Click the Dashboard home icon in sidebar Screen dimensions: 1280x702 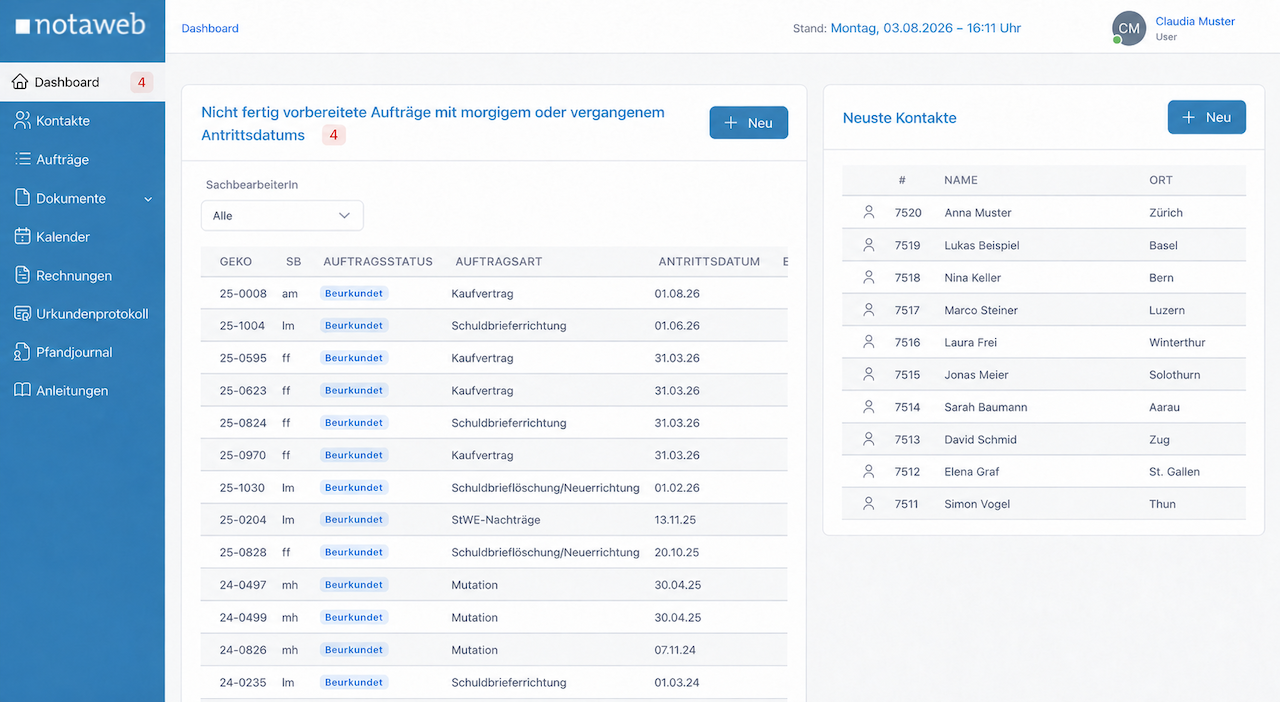[20, 82]
